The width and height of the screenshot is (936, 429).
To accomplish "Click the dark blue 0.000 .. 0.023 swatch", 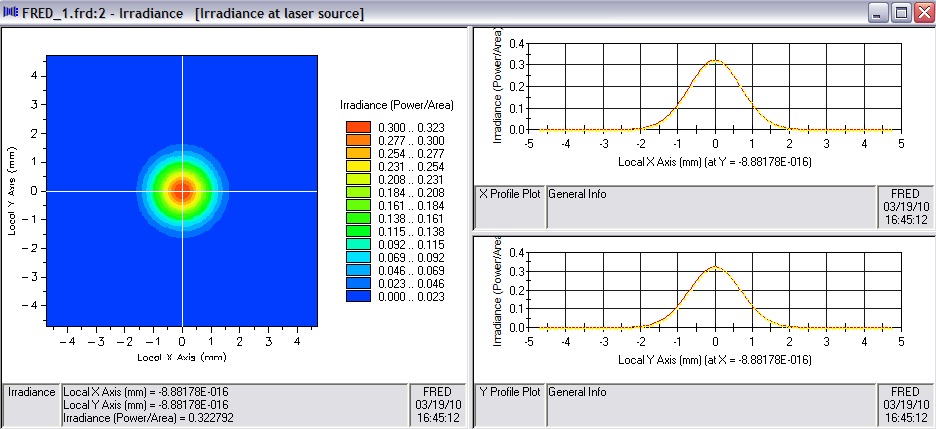I will coord(358,296).
